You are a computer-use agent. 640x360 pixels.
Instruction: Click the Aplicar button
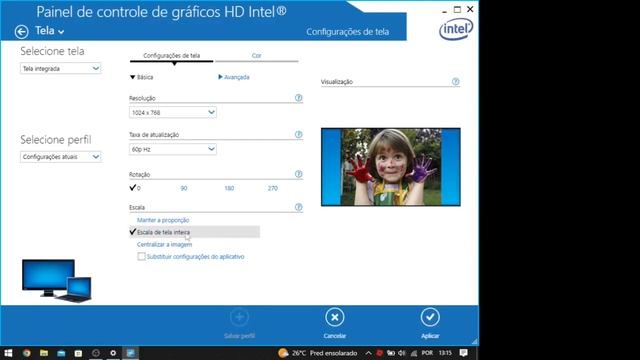pyautogui.click(x=430, y=324)
